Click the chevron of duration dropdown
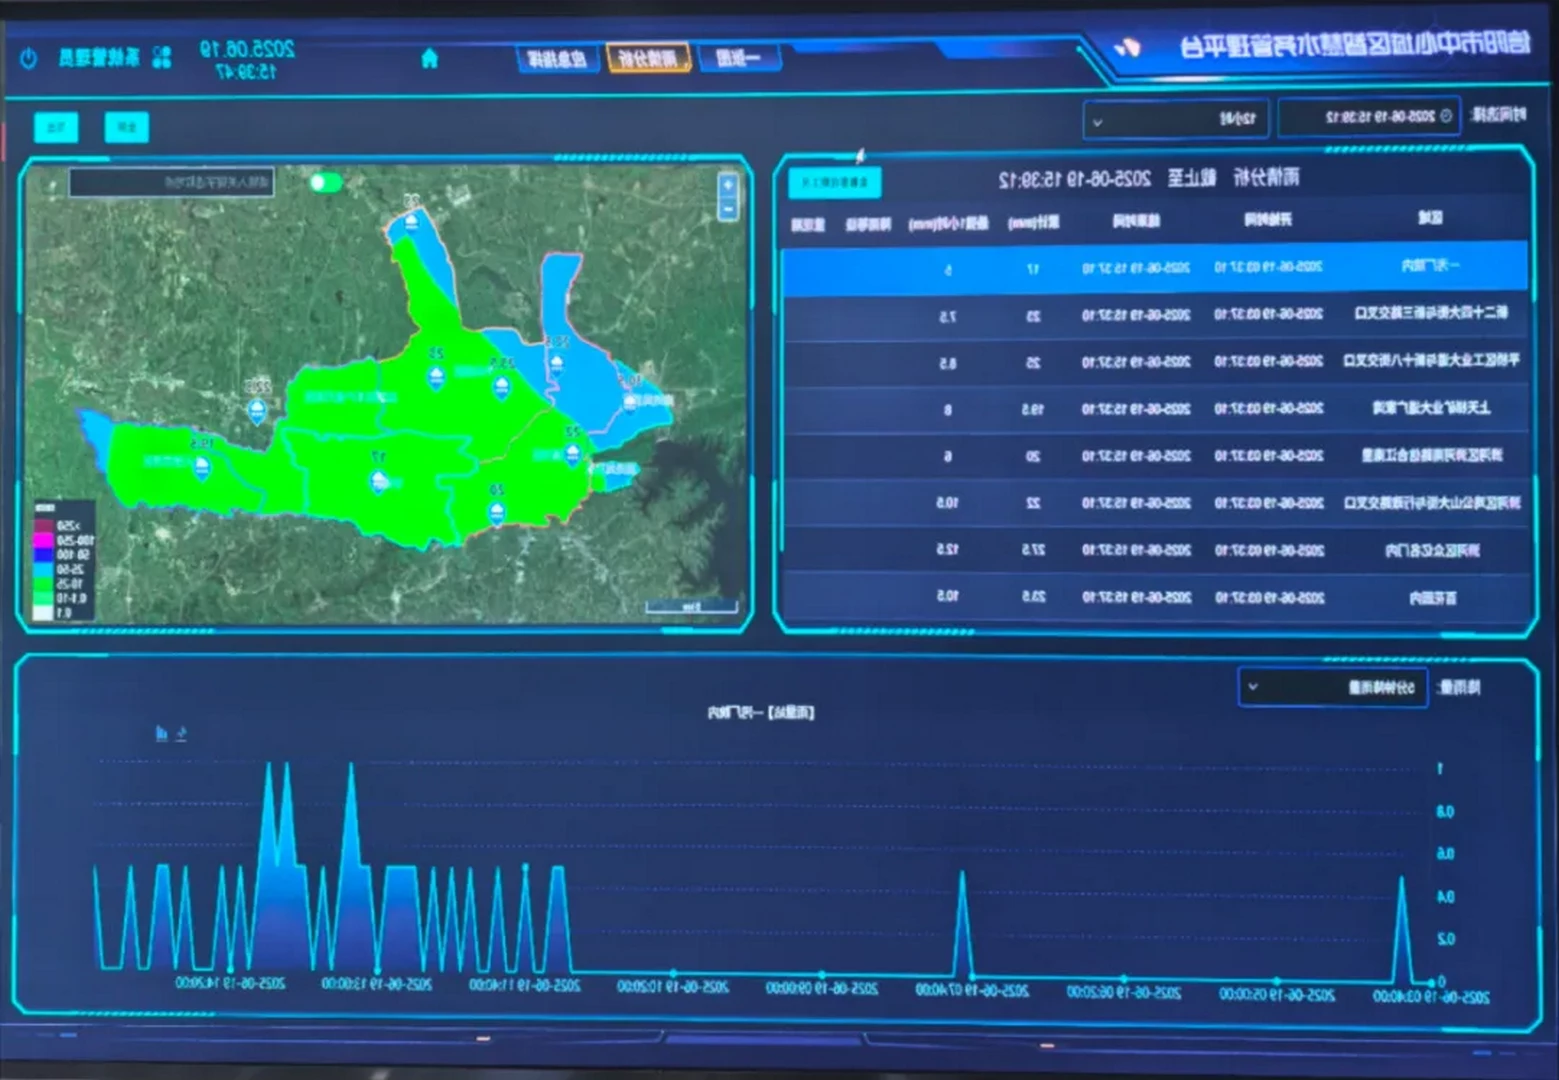Image resolution: width=1559 pixels, height=1080 pixels. click(x=1098, y=122)
